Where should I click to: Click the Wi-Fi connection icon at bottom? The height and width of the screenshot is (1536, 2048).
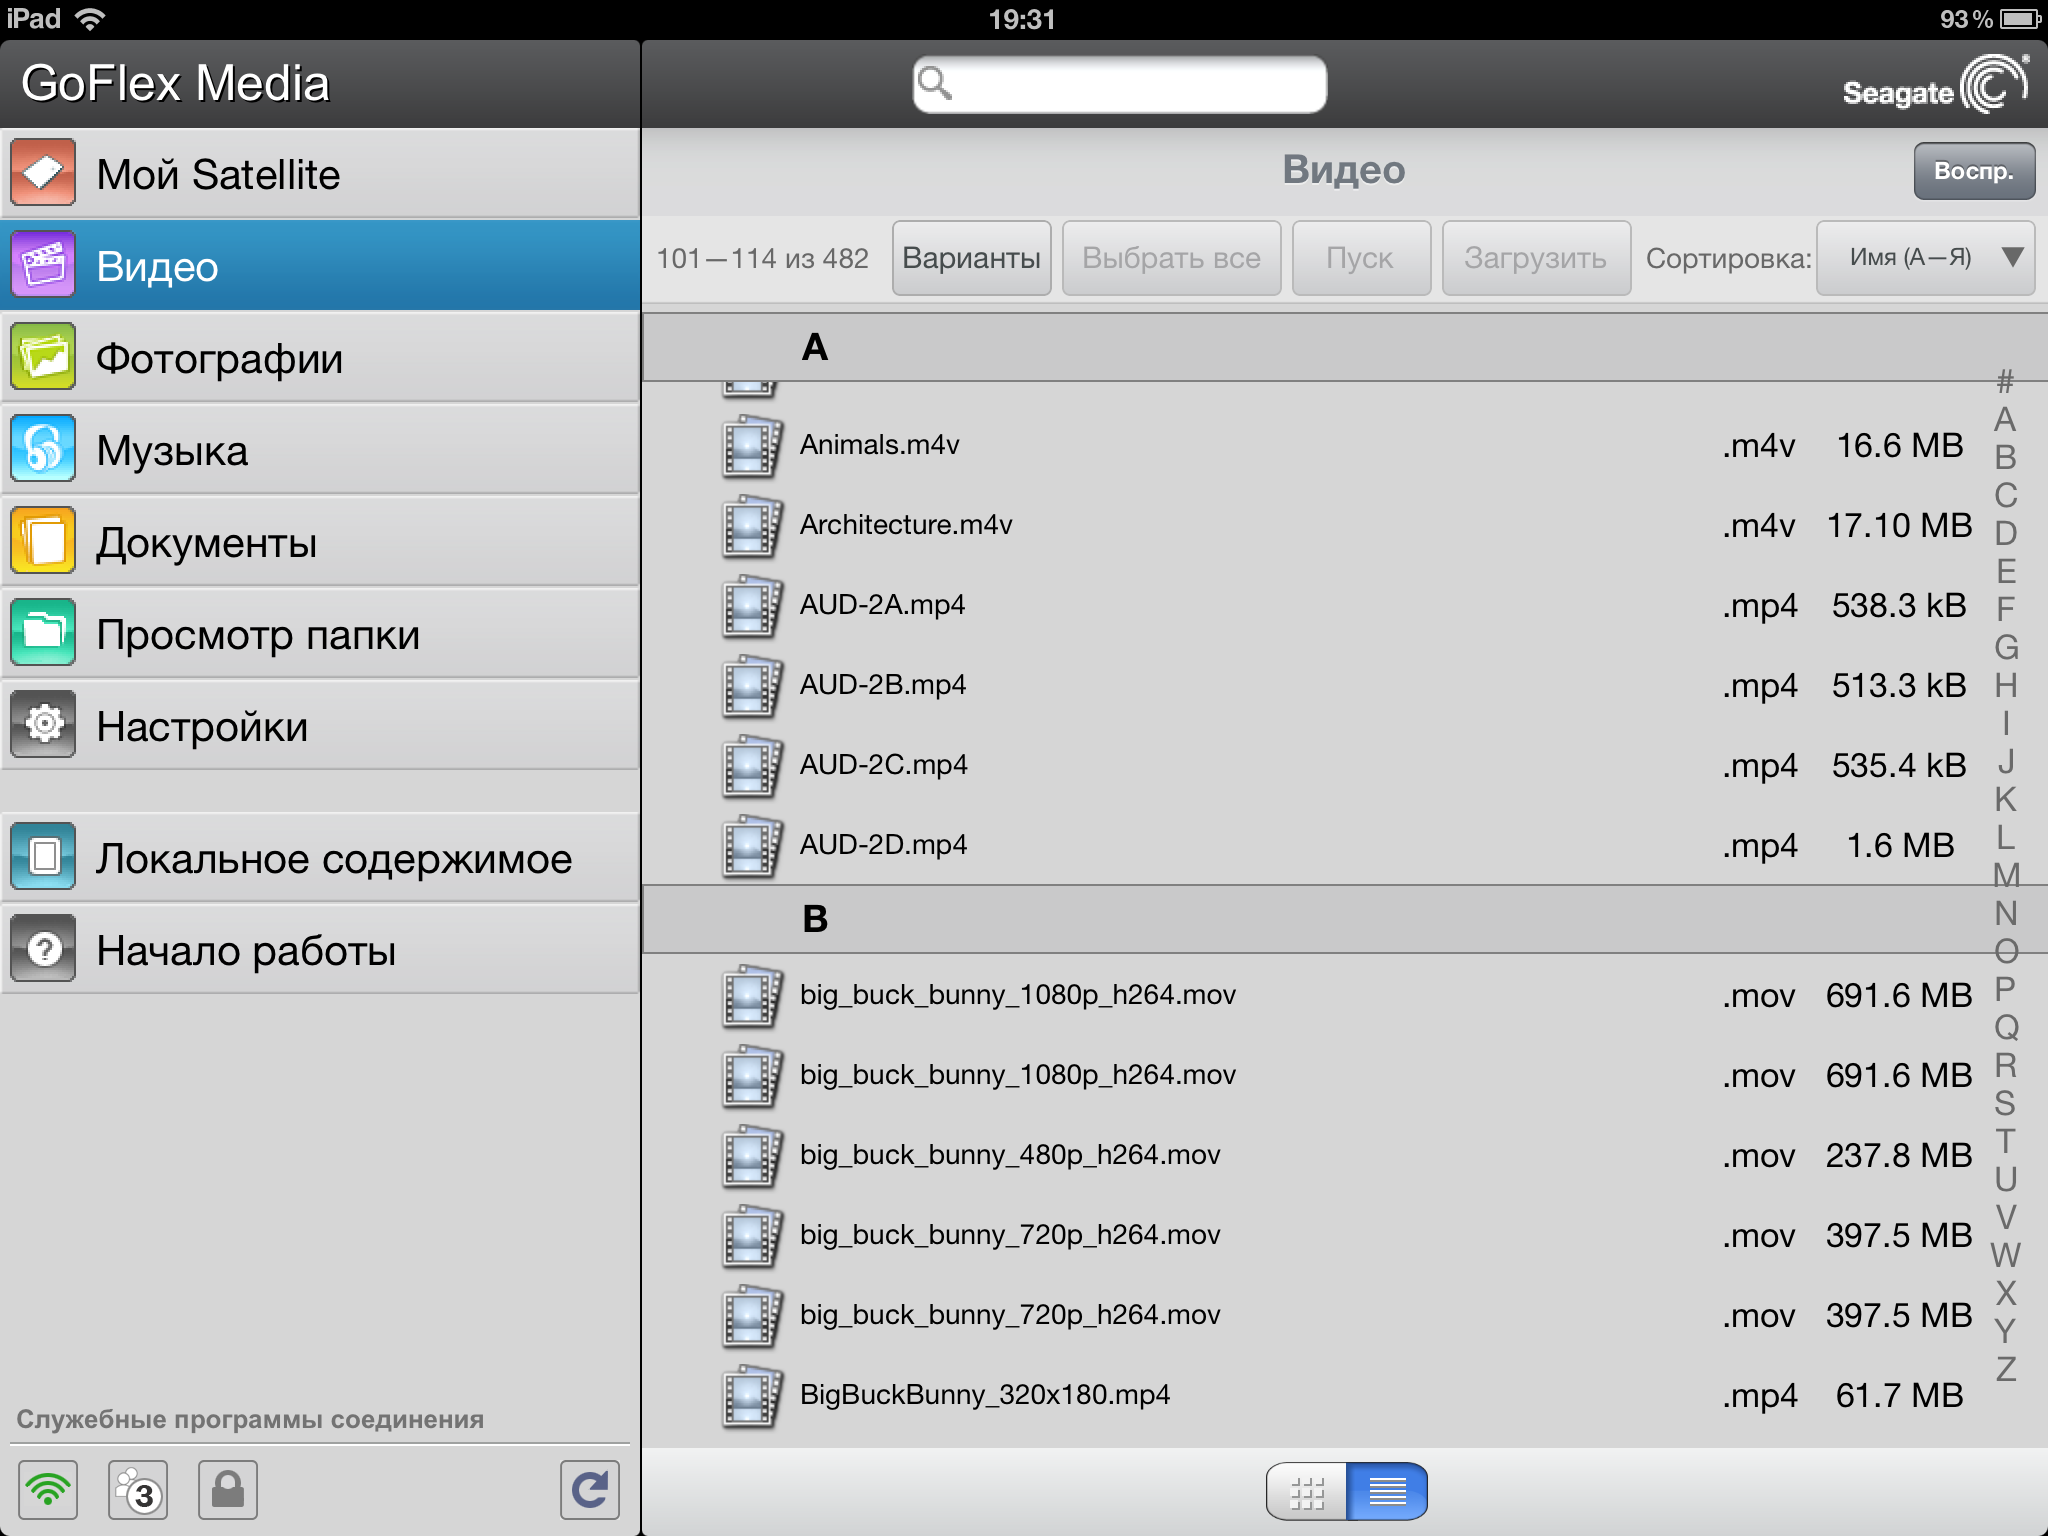click(47, 1490)
